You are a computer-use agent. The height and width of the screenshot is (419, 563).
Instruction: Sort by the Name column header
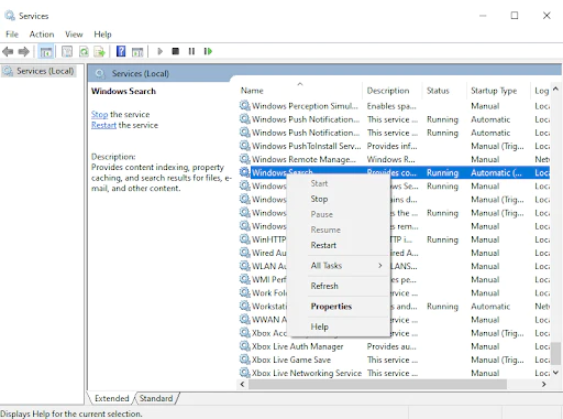[299, 90]
